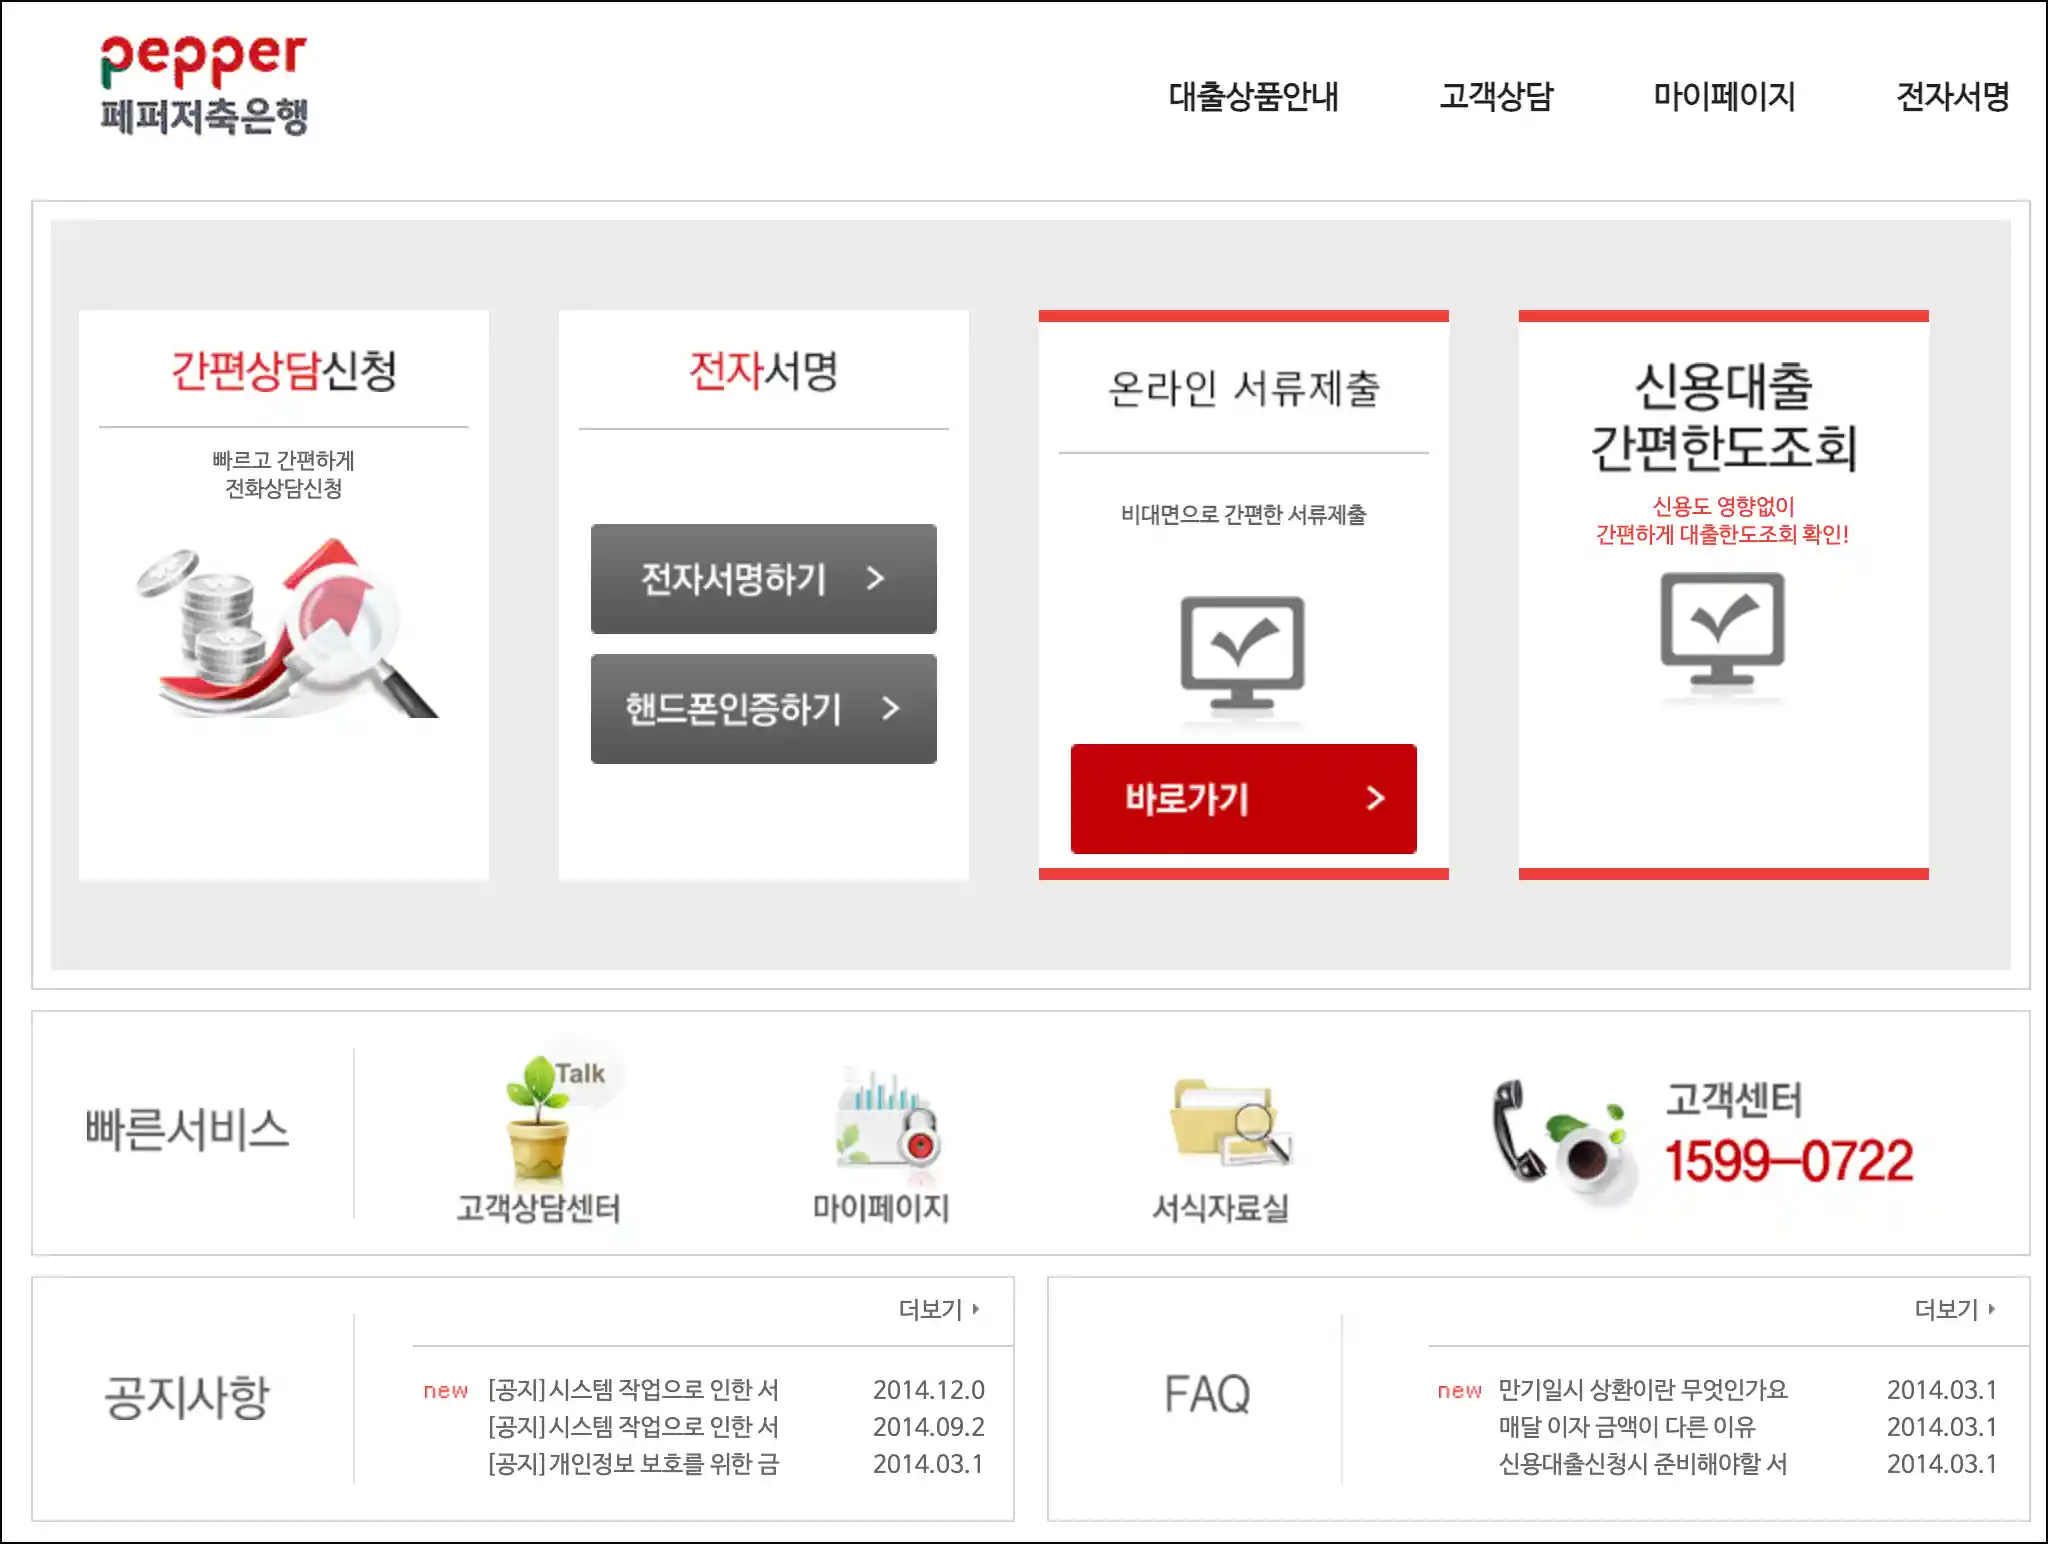Click the customer center phone icon

pyautogui.click(x=1562, y=1140)
